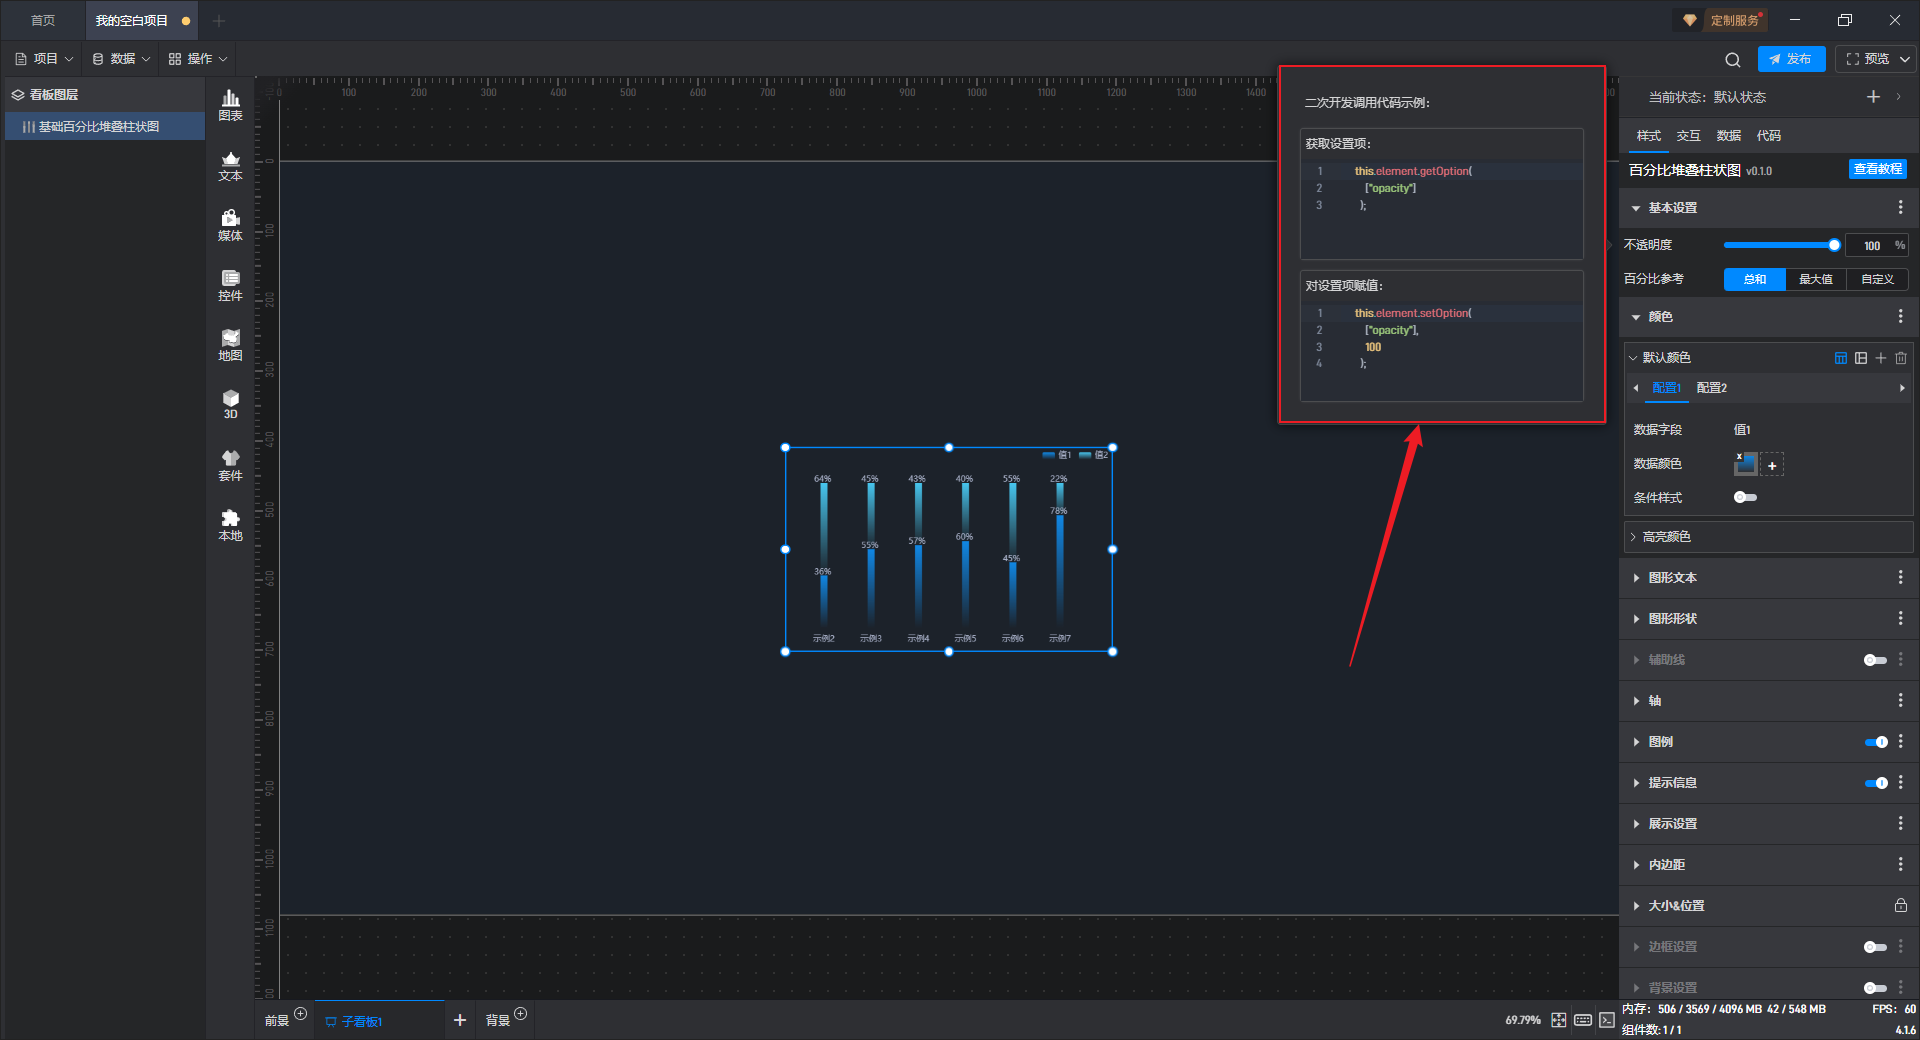Open the 项目 dropdown menu
Image resolution: width=1920 pixels, height=1040 pixels.
point(45,59)
